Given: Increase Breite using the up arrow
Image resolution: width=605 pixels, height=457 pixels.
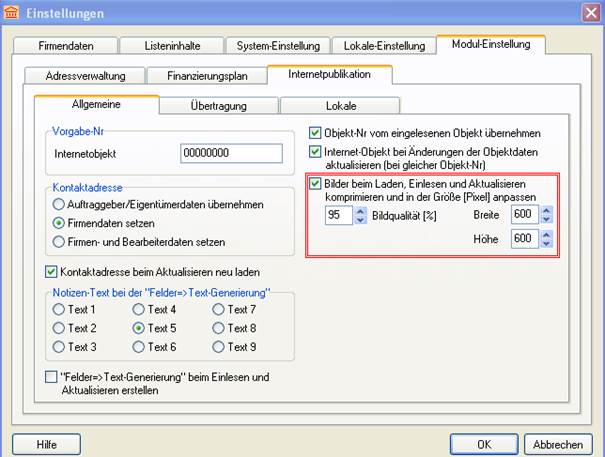Looking at the screenshot, I should [546, 210].
